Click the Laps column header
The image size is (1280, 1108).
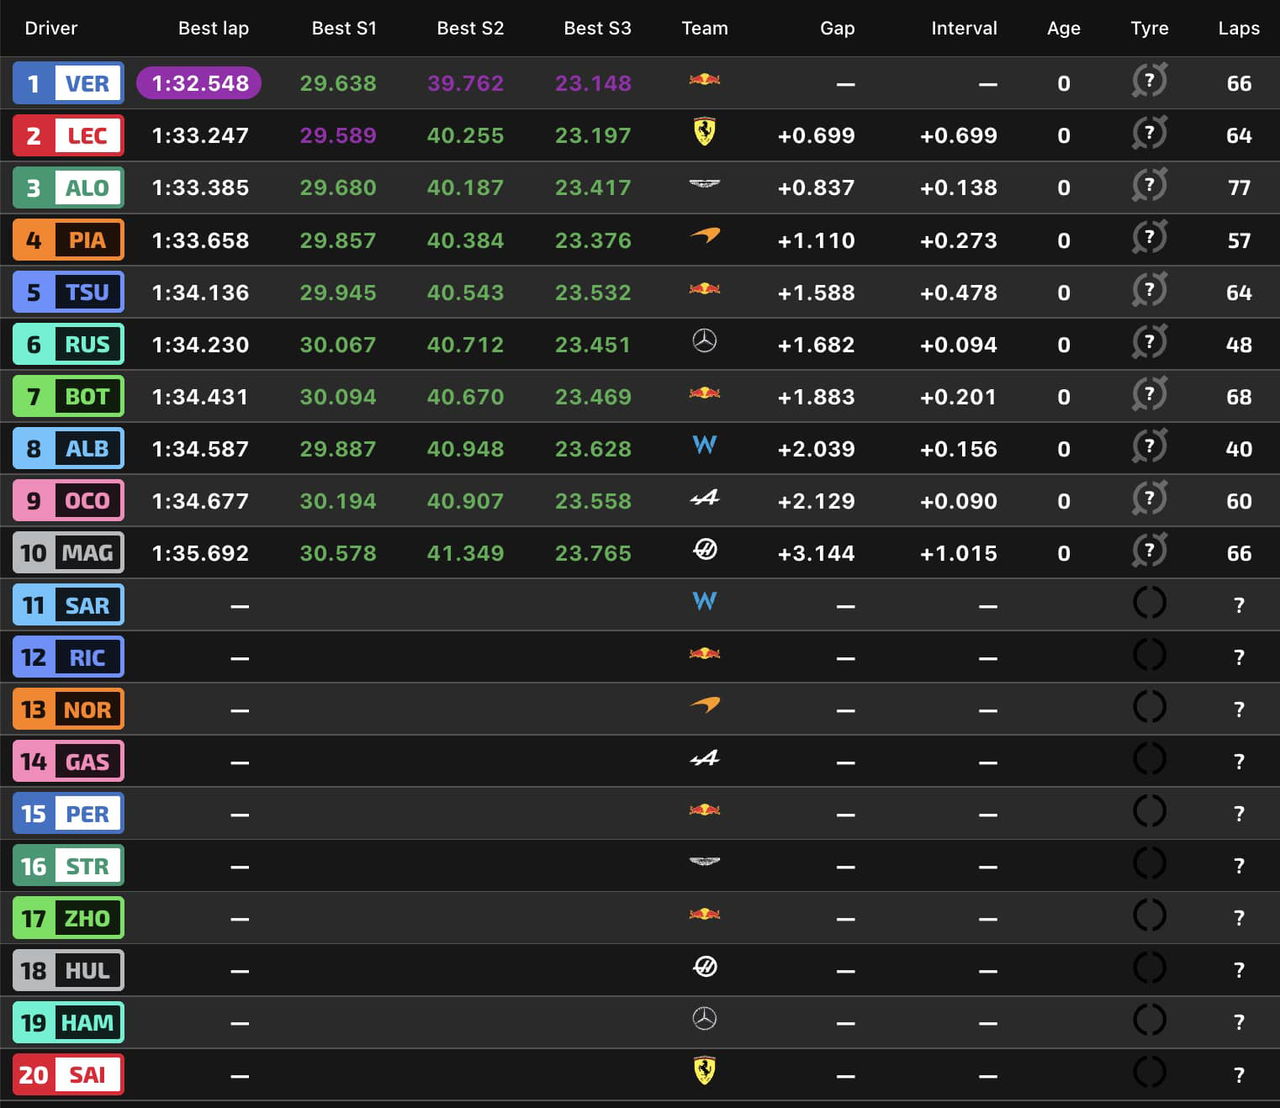pyautogui.click(x=1239, y=28)
